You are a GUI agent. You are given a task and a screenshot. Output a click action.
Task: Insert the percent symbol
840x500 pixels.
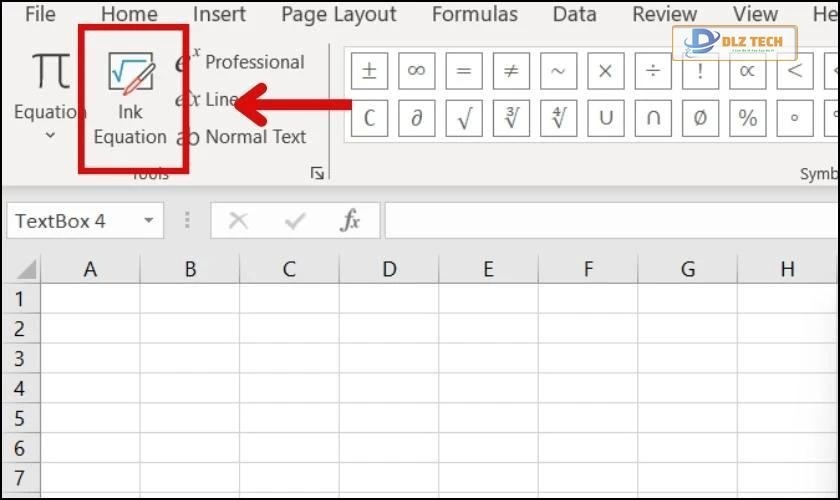(x=748, y=118)
